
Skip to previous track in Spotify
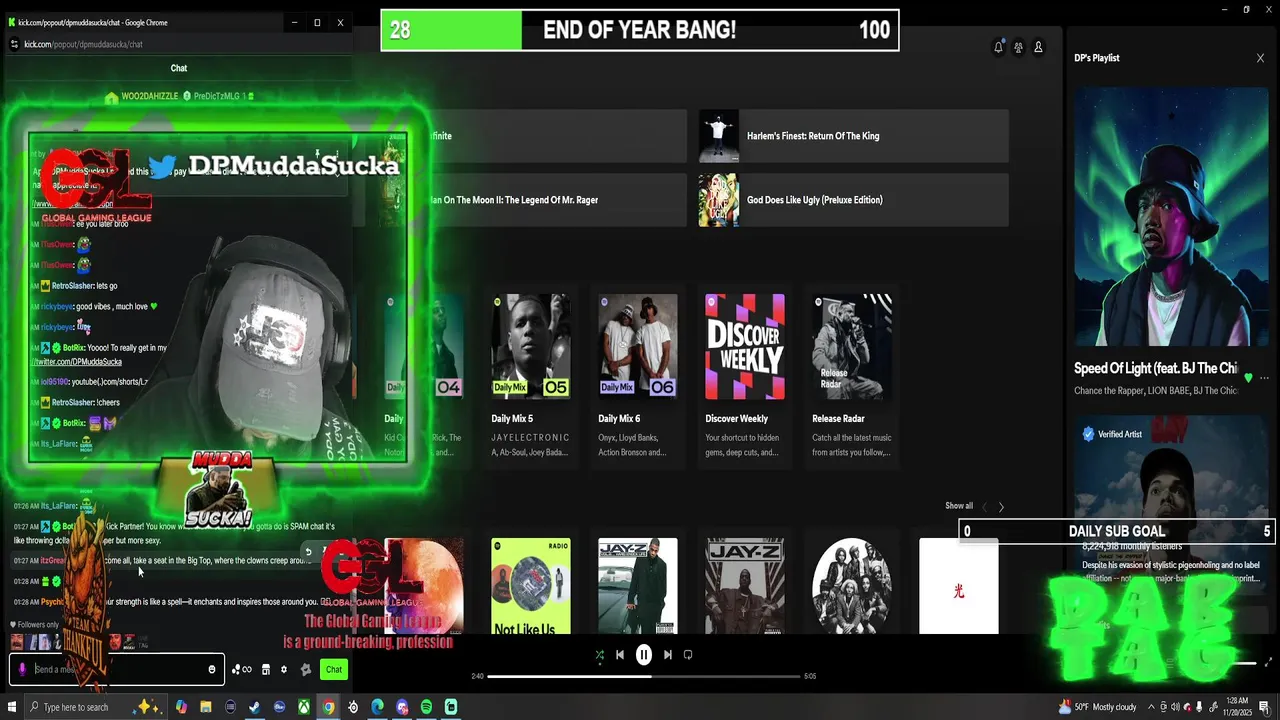click(x=620, y=655)
